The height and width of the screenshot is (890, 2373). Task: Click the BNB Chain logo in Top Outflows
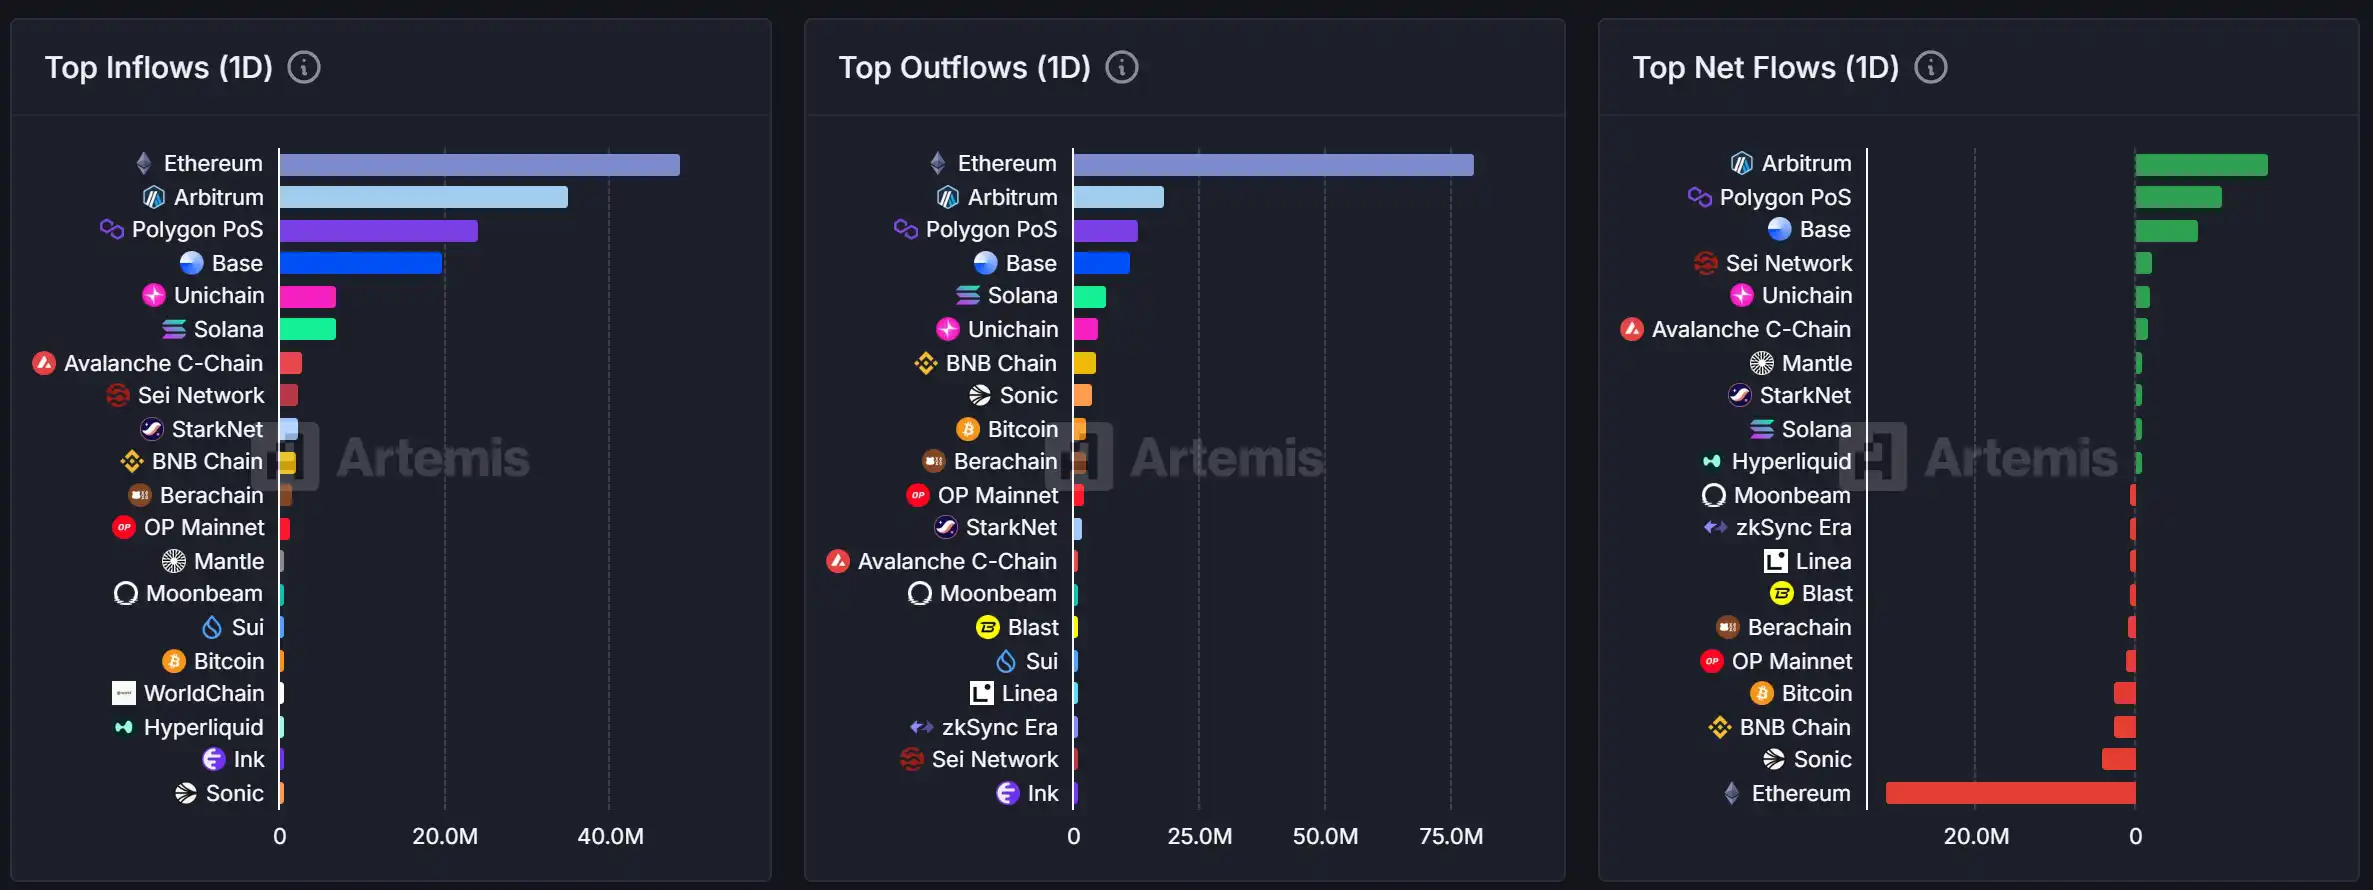pos(926,363)
